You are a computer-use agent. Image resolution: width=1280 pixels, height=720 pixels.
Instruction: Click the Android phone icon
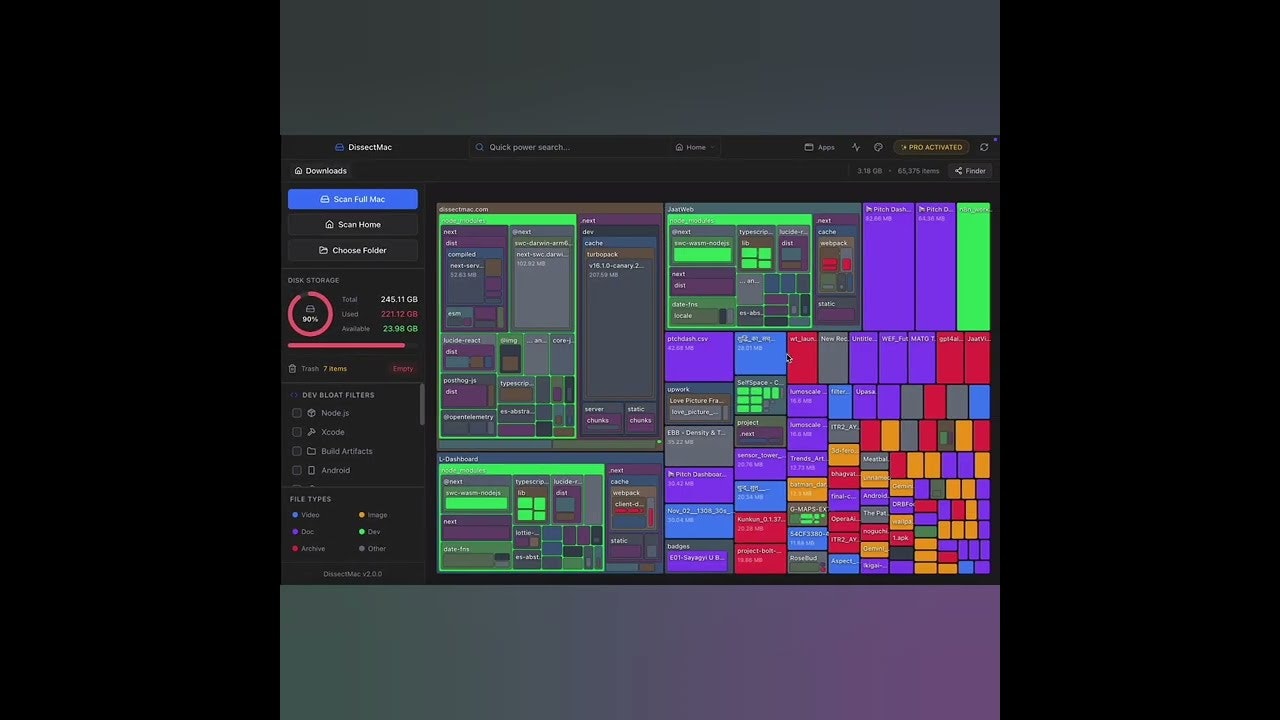(x=311, y=470)
